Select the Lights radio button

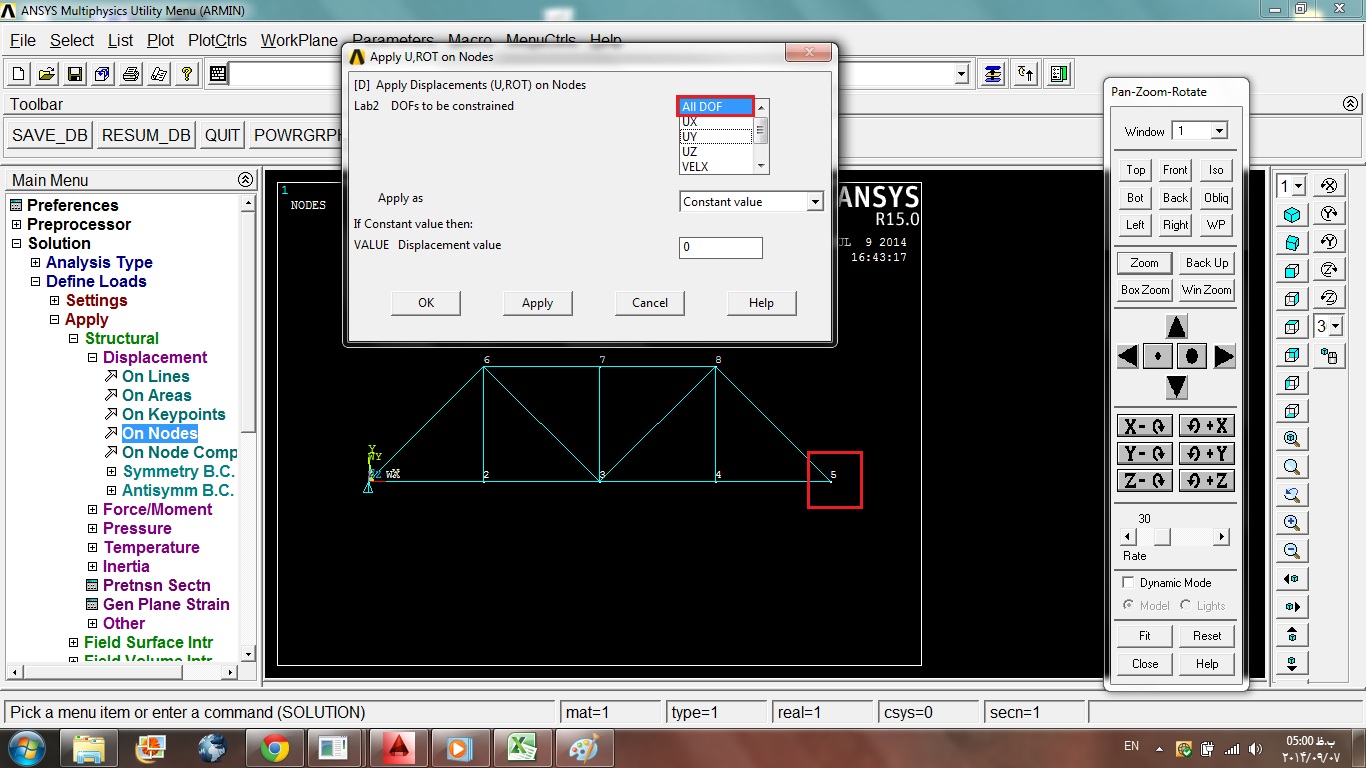tap(1186, 605)
